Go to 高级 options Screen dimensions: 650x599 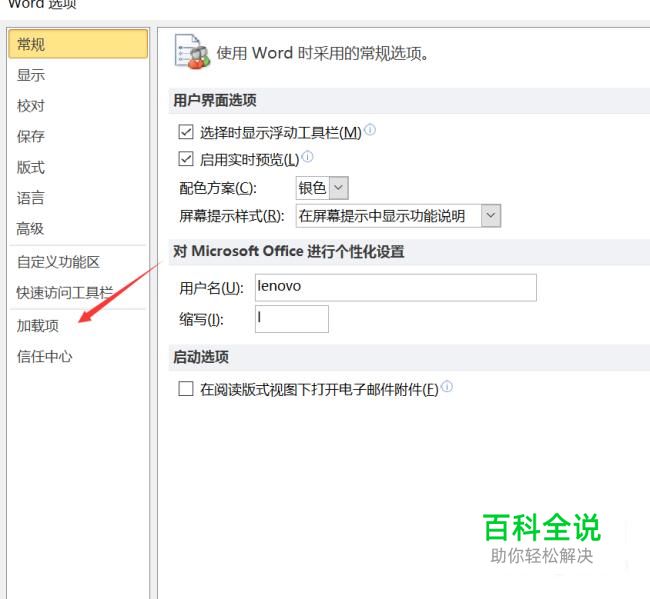(x=30, y=228)
